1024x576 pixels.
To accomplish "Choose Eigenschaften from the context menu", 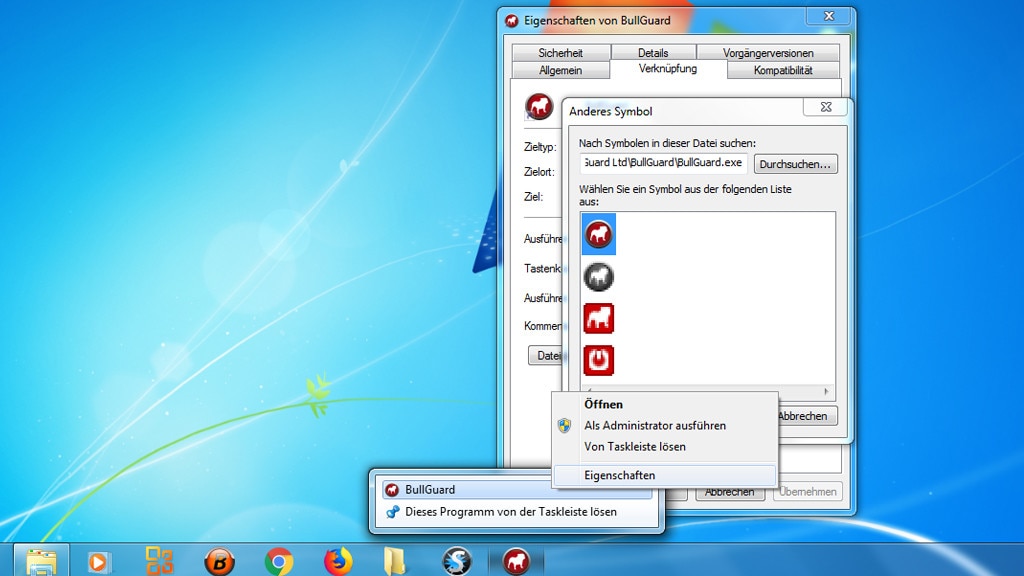I will [x=620, y=477].
